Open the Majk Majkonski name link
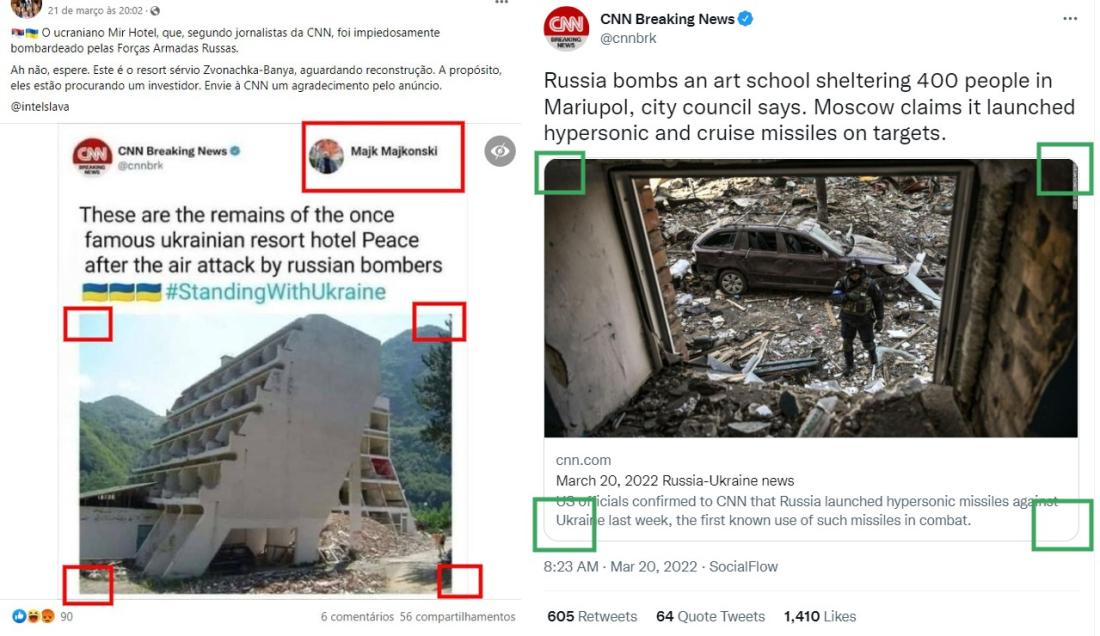 point(394,151)
